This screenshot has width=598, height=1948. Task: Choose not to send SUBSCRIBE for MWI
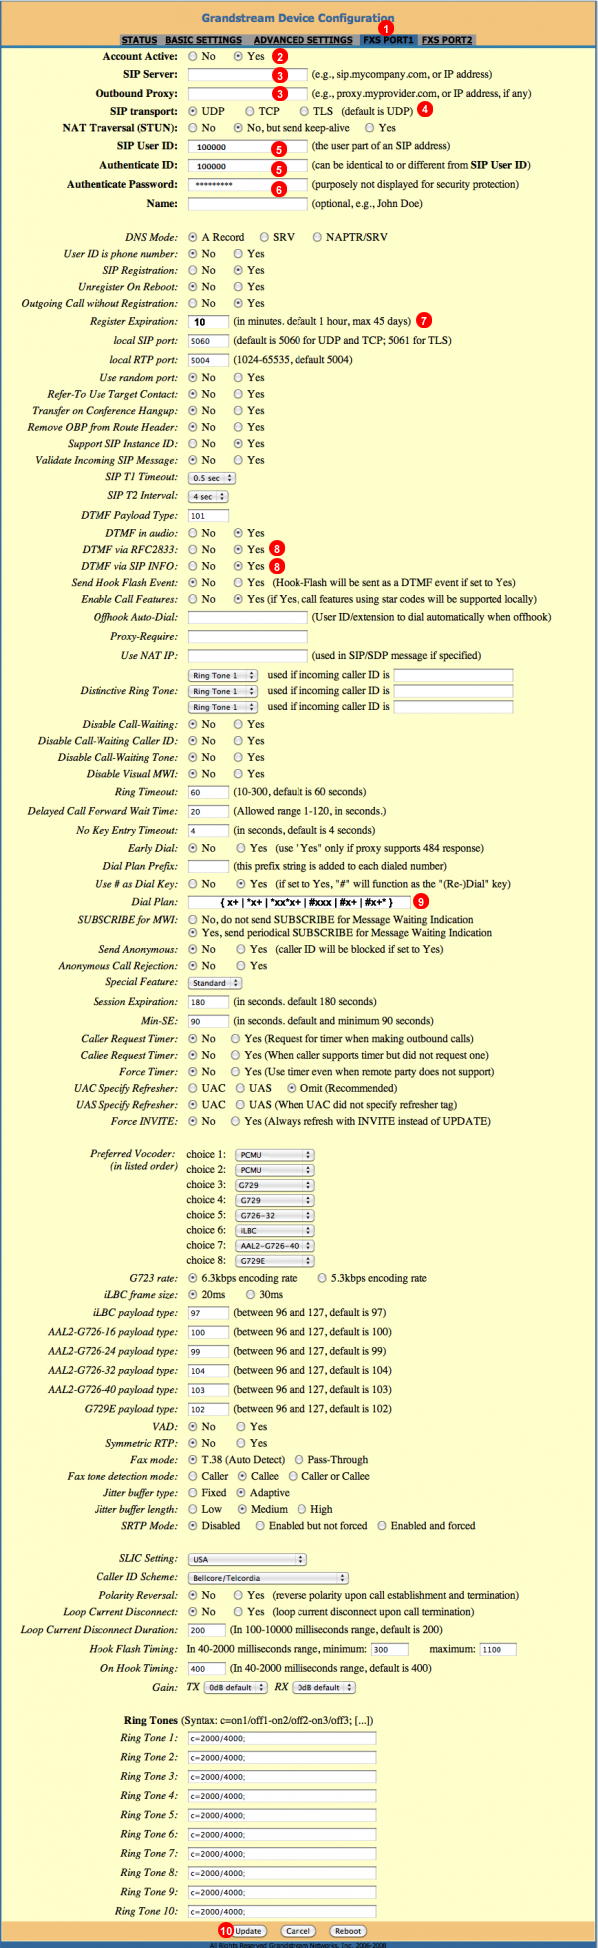coord(193,919)
